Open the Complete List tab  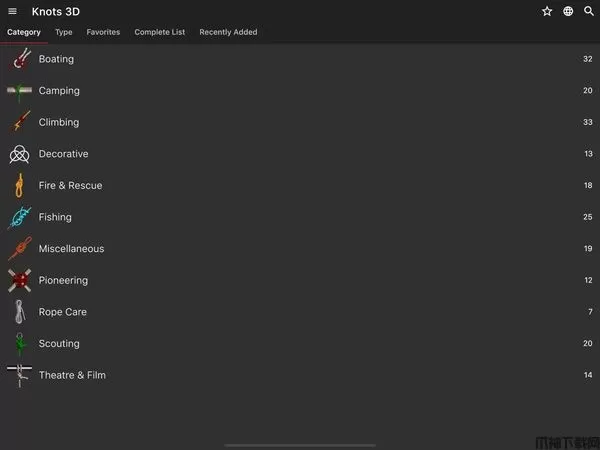[160, 32]
